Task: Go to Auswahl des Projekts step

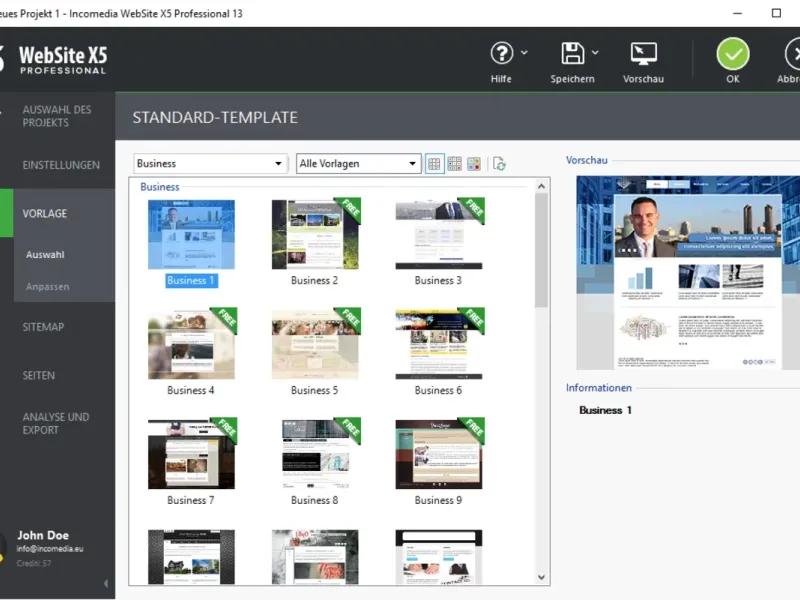Action: pos(57,116)
